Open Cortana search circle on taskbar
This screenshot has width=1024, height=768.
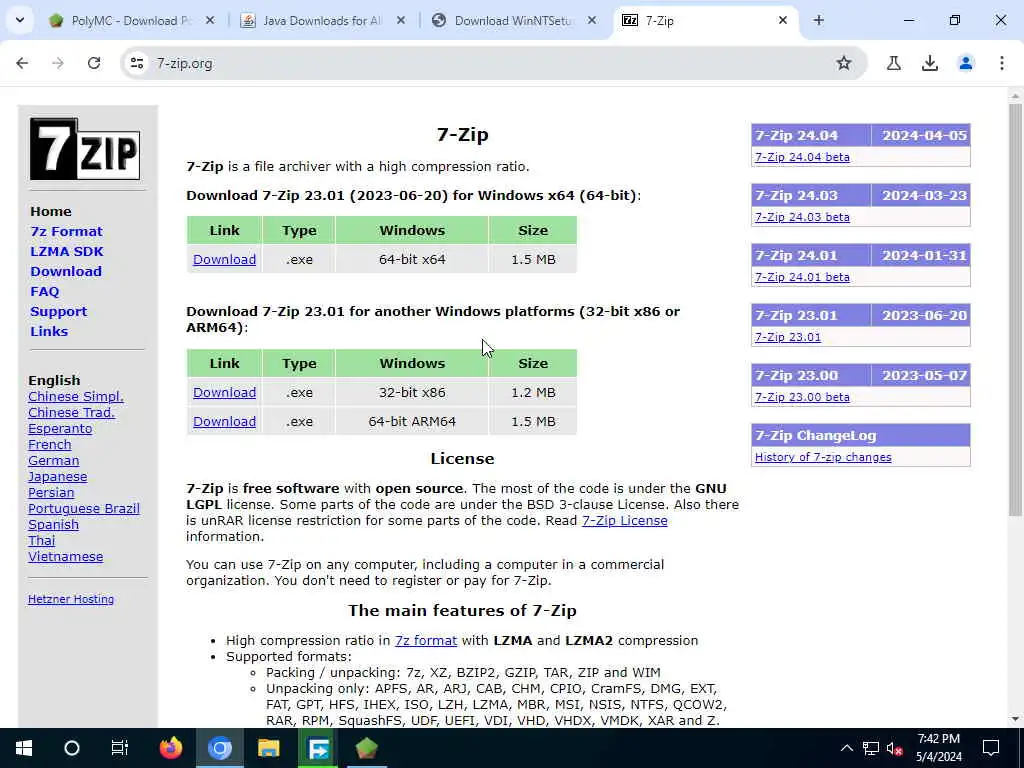[72, 748]
